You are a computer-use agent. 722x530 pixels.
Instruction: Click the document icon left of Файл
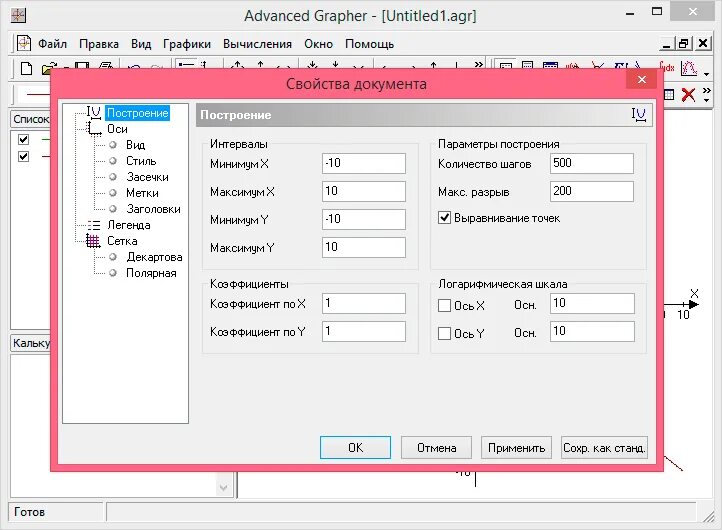pyautogui.click(x=23, y=43)
